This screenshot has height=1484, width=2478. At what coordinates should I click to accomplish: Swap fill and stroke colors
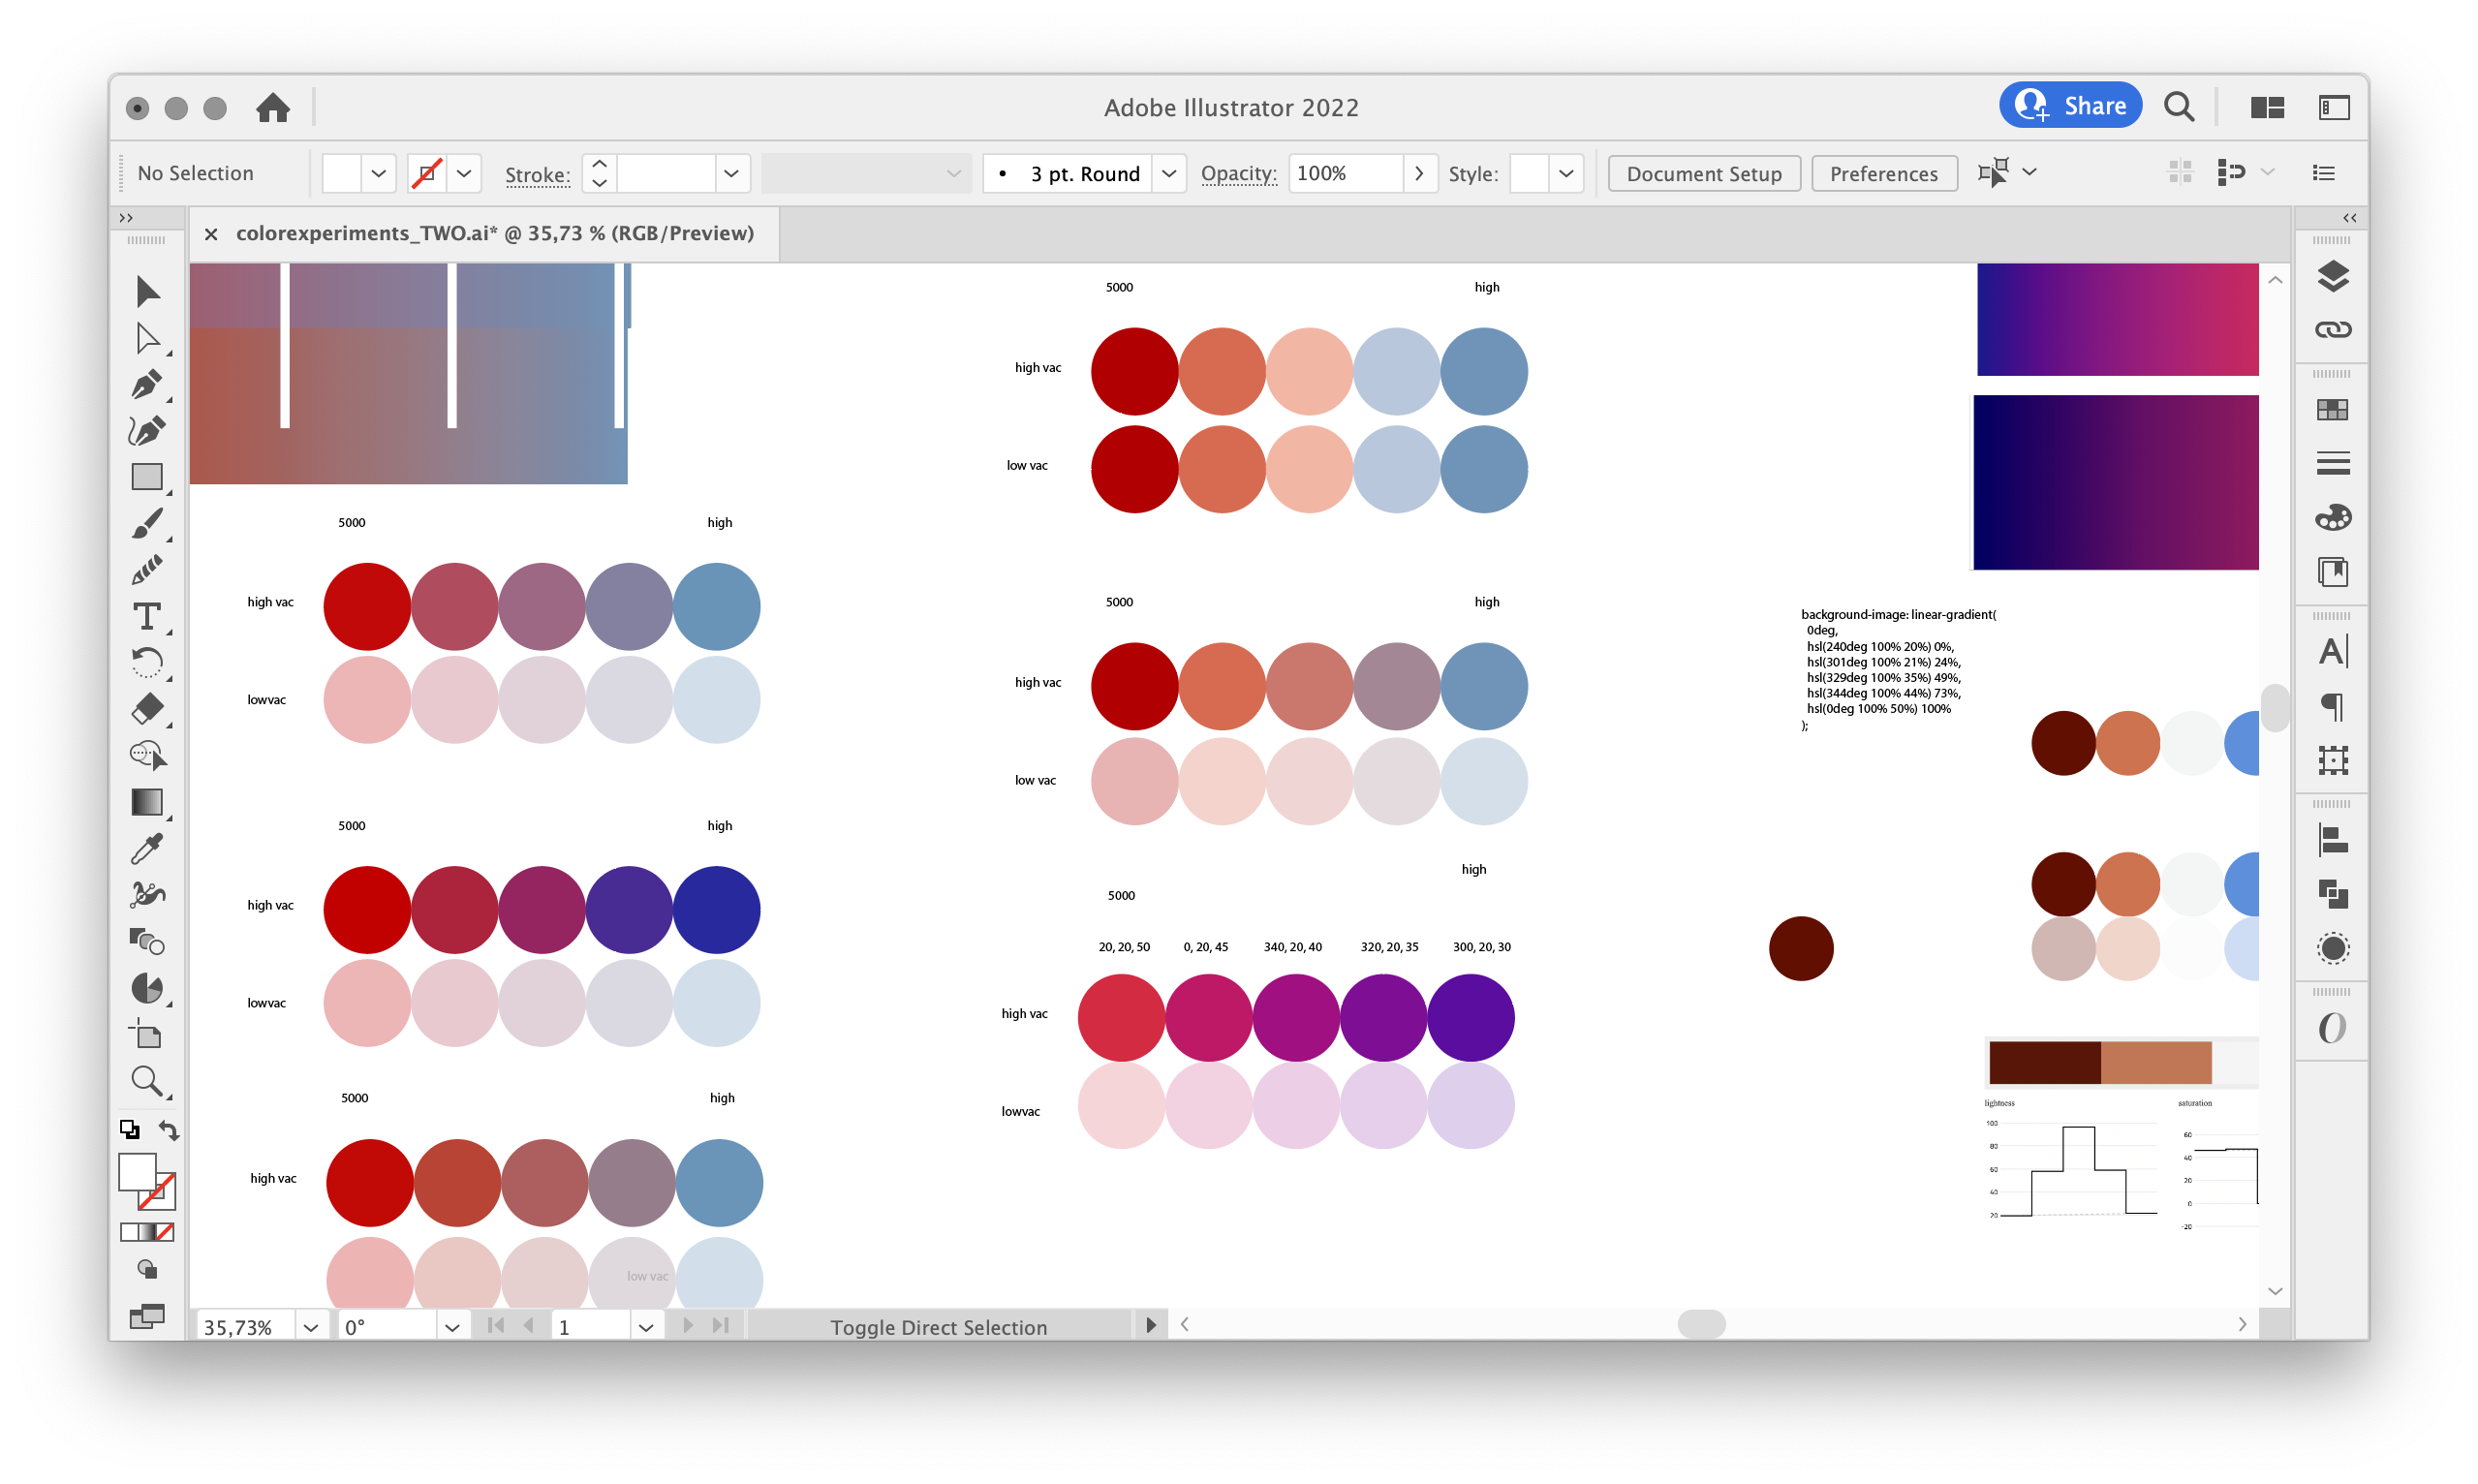(x=169, y=1131)
